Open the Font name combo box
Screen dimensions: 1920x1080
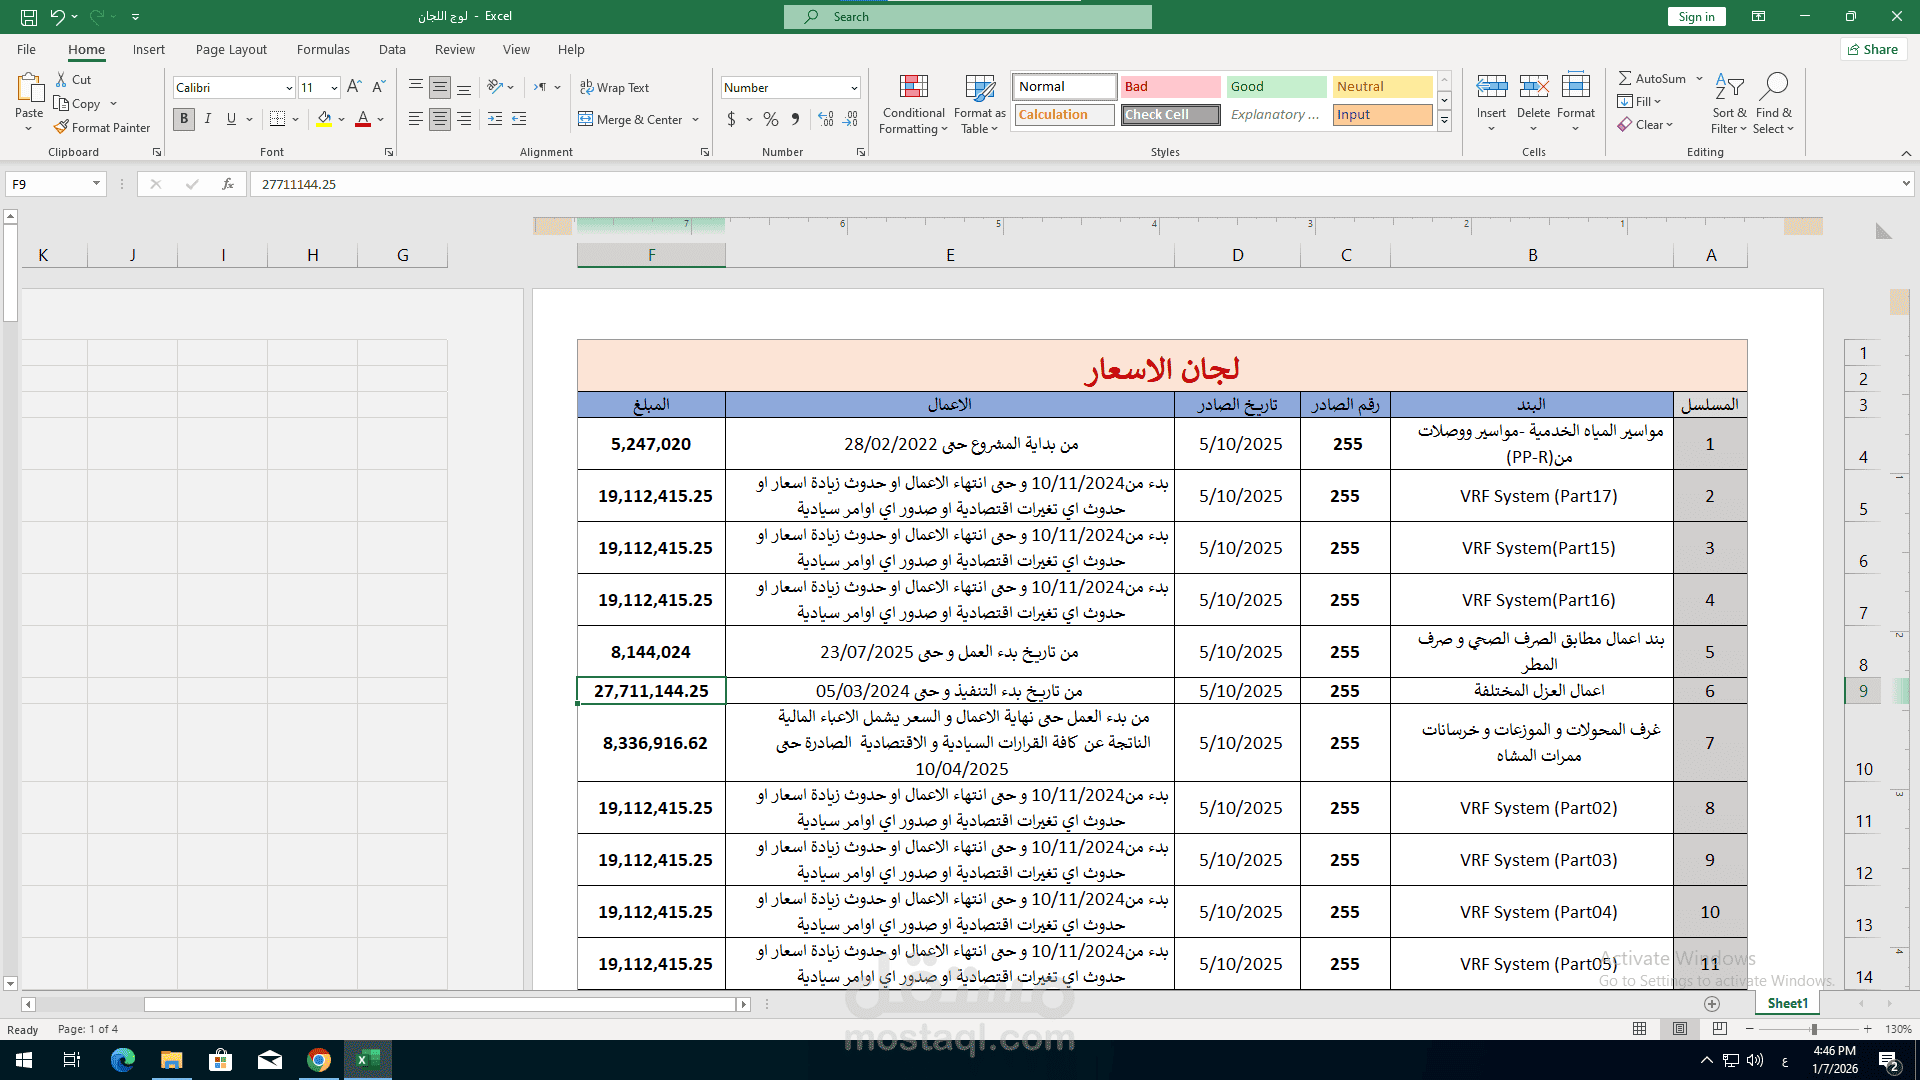click(234, 88)
